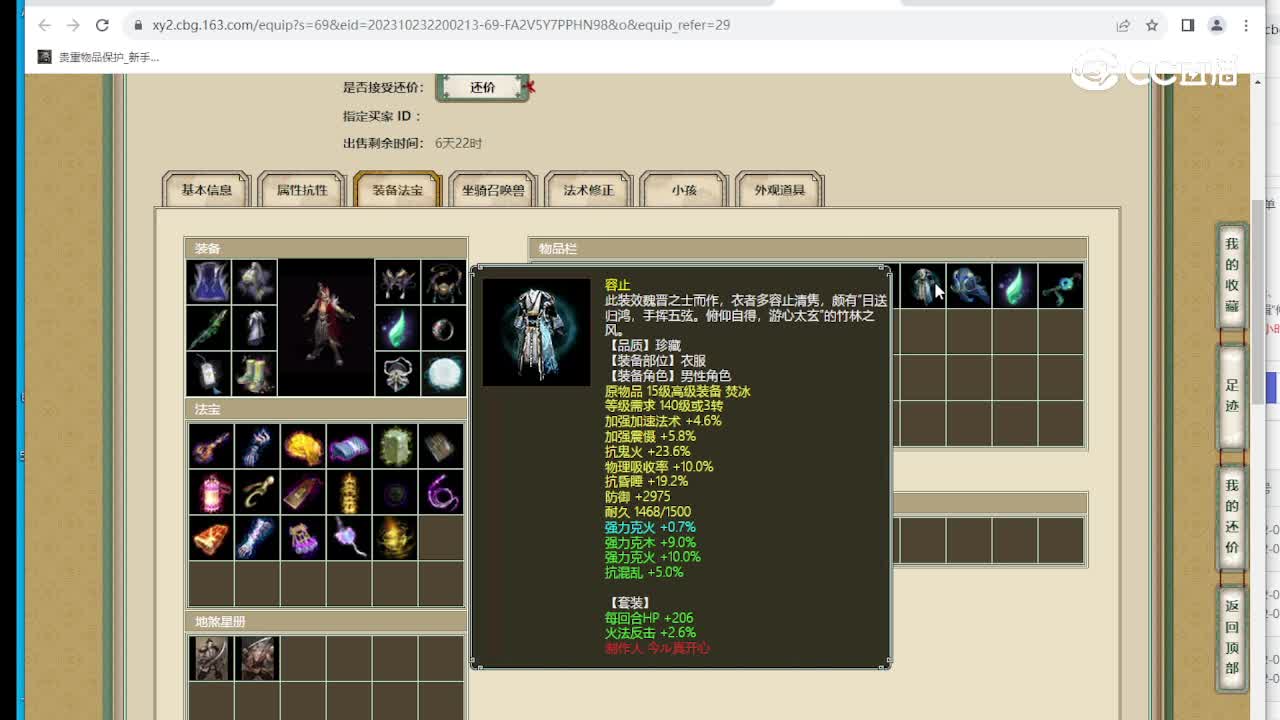Viewport: 1280px width, 720px height.
Task: Click the address bar URL
Action: pyautogui.click(x=441, y=25)
